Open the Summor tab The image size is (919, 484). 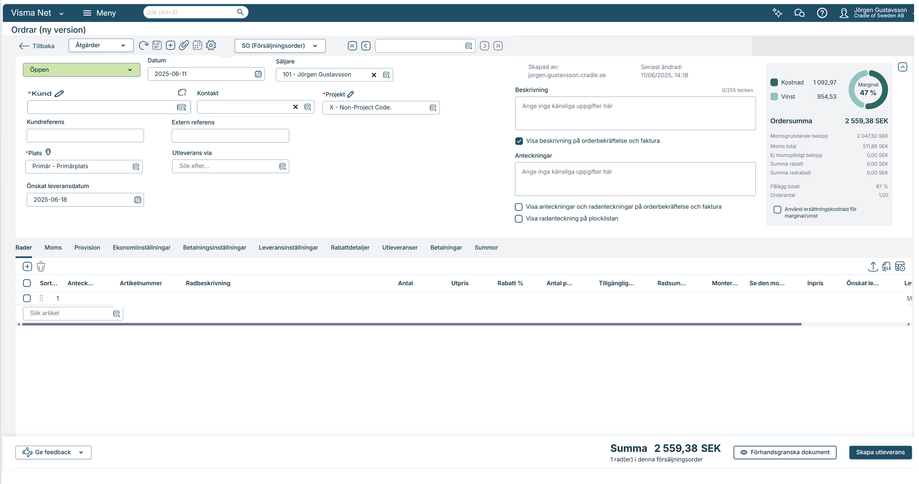(486, 248)
